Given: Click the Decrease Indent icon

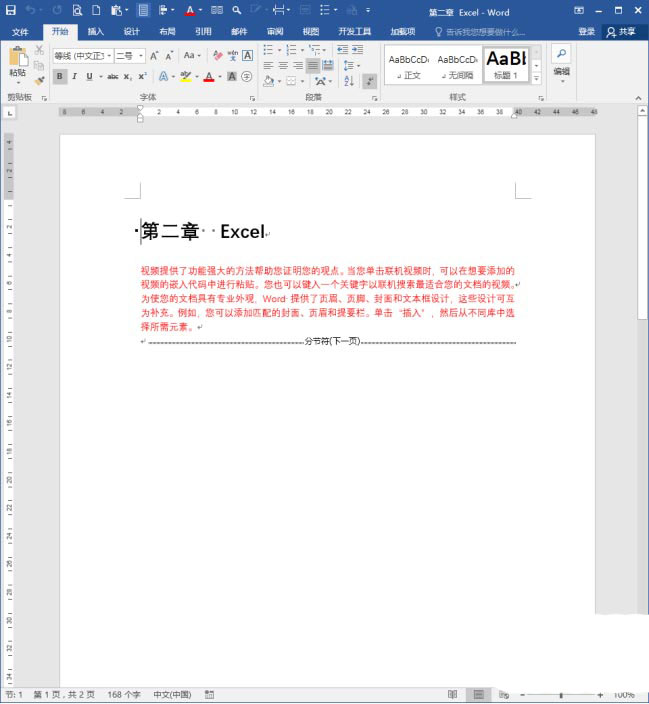Looking at the screenshot, I should pos(343,49).
